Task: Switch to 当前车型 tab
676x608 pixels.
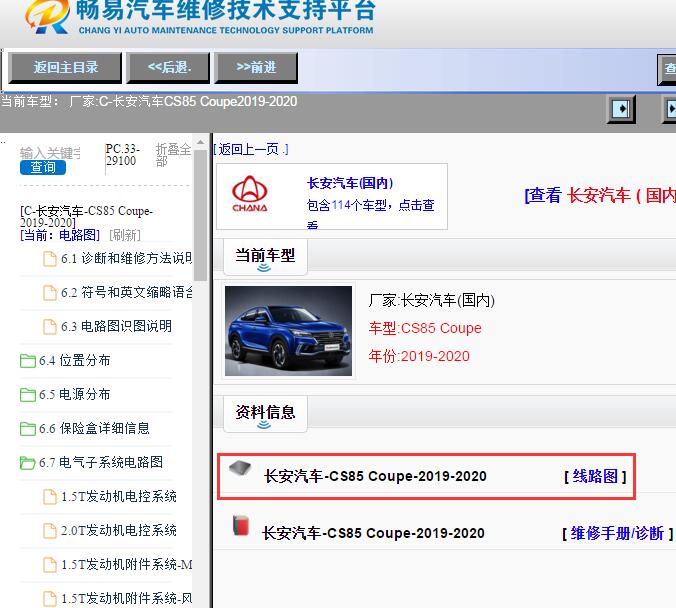Action: 265,257
